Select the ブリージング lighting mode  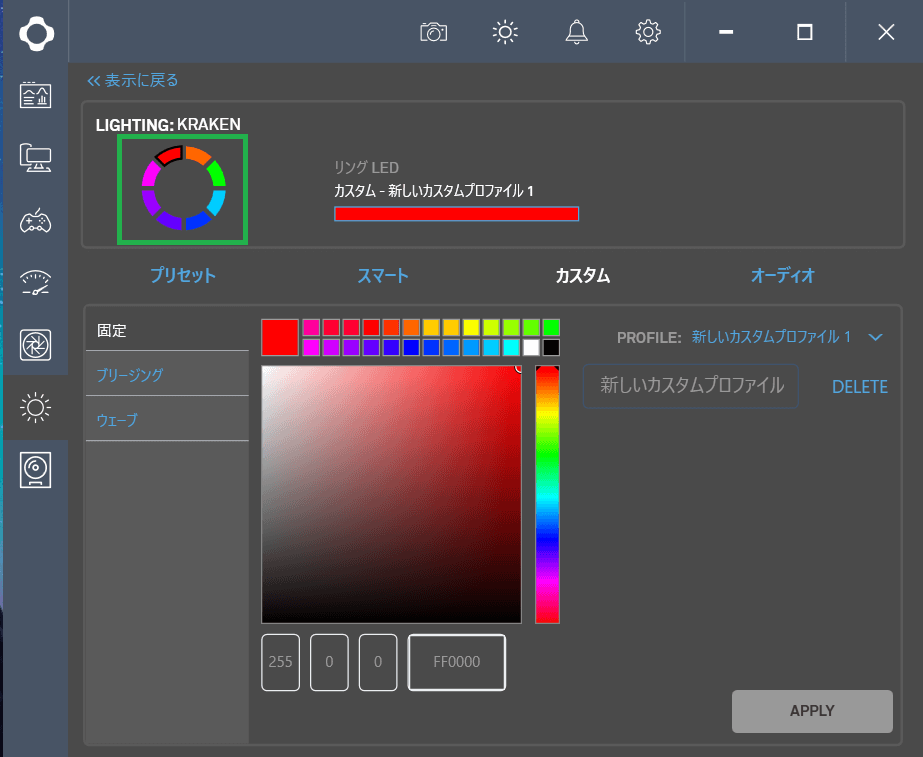pyautogui.click(x=167, y=374)
